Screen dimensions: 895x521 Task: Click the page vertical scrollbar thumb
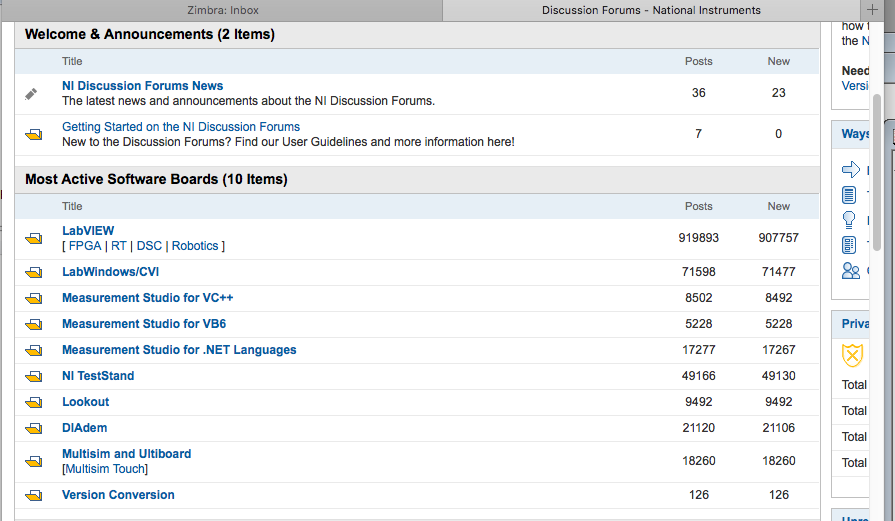877,172
